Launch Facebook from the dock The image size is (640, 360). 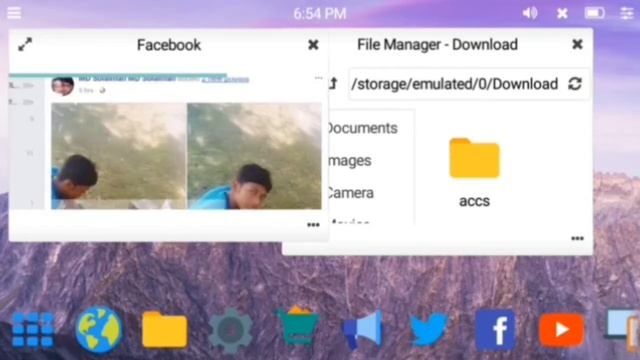495,330
